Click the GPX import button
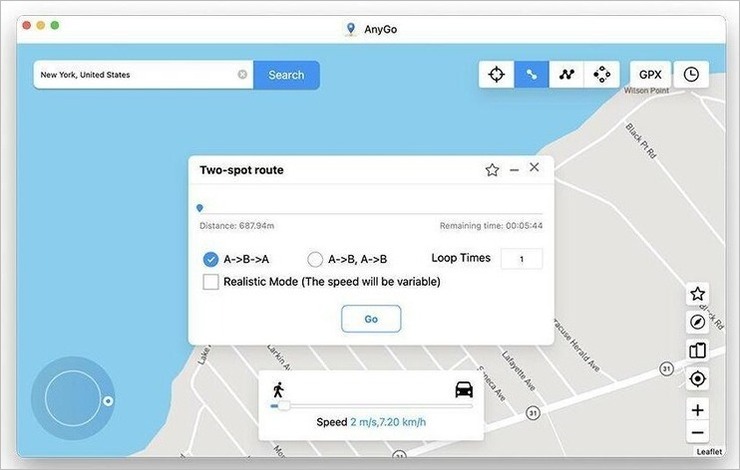Image resolution: width=740 pixels, height=470 pixels. 650,75
